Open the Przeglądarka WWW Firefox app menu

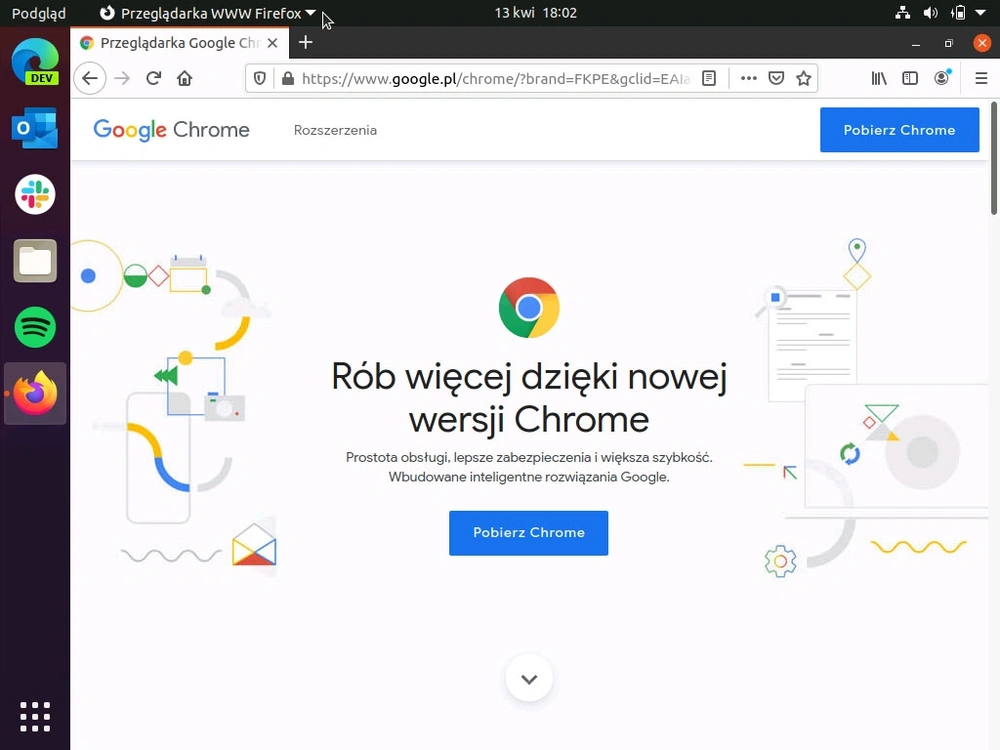click(208, 13)
